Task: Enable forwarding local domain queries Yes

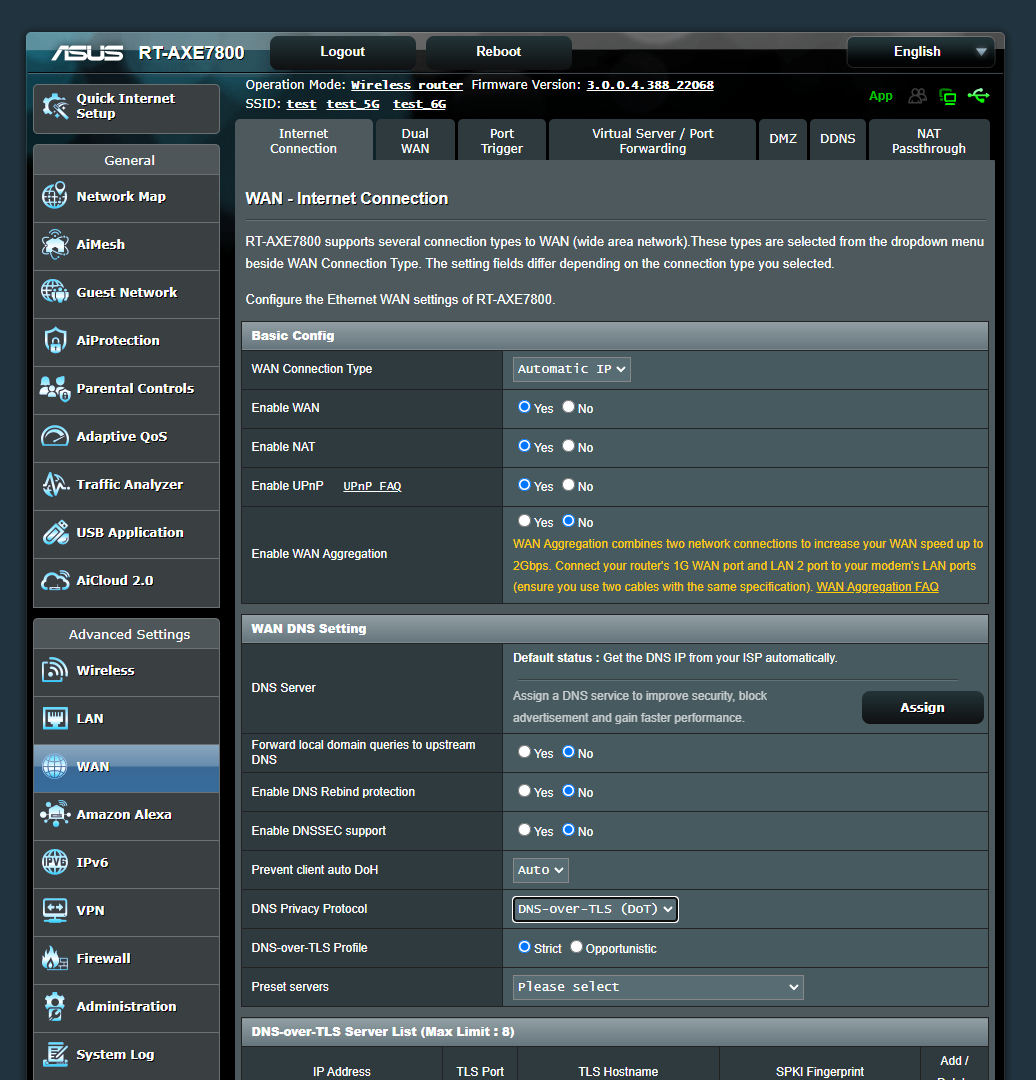Action: click(x=524, y=751)
